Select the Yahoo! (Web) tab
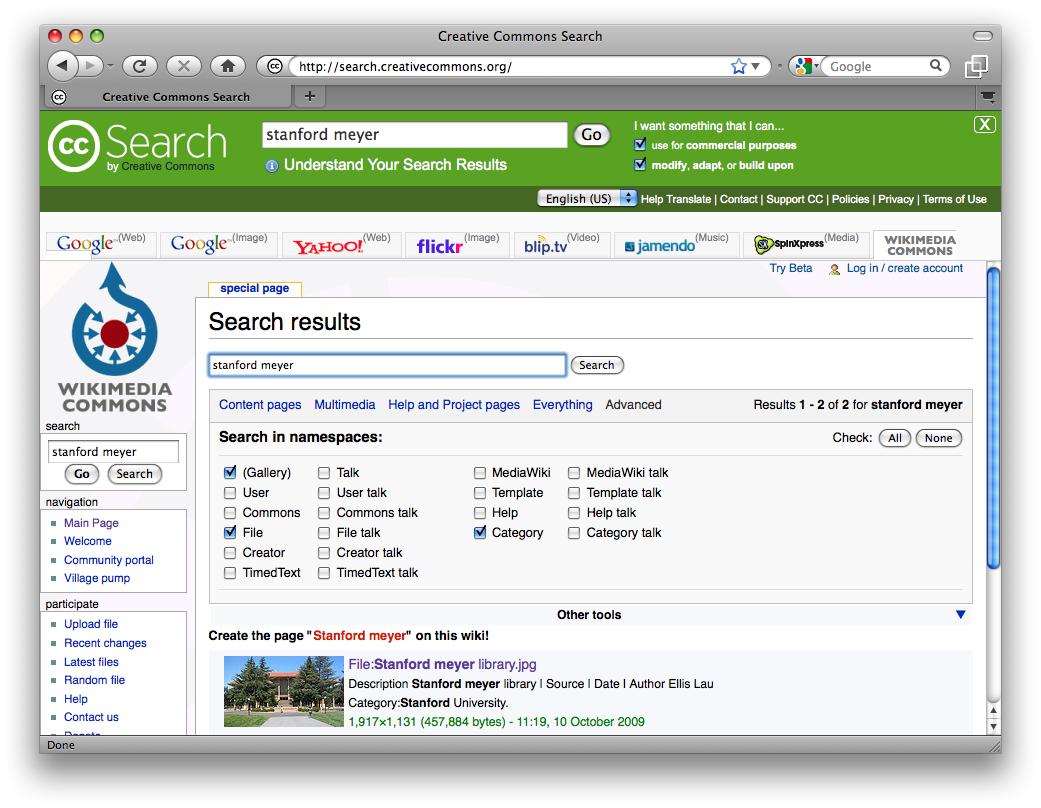 pos(341,244)
